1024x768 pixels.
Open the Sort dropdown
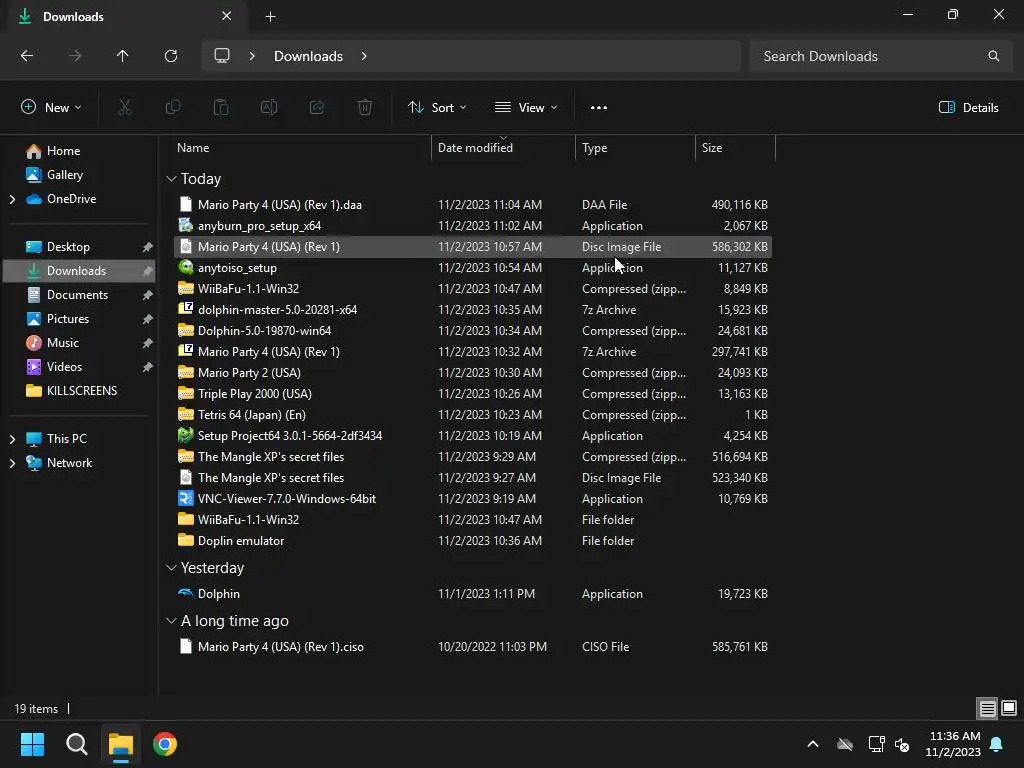[x=437, y=108]
